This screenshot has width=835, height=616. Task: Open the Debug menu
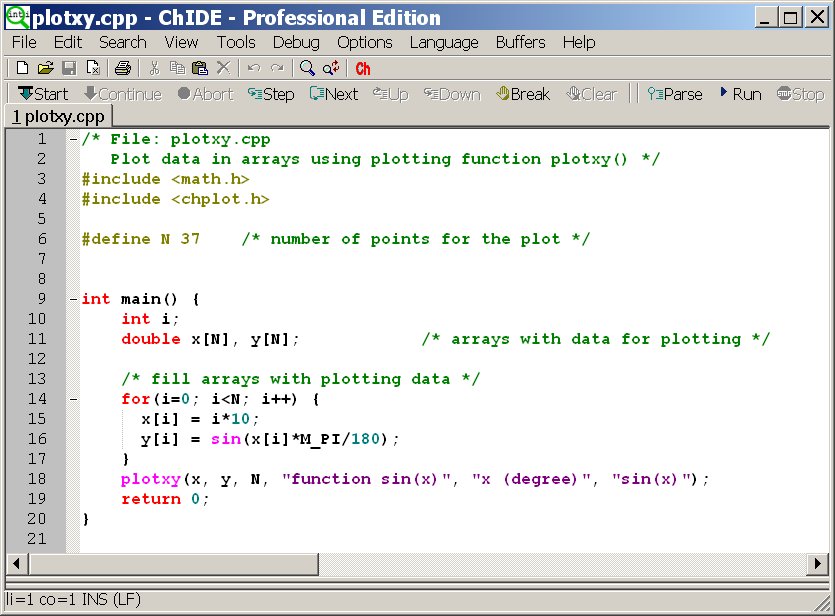(296, 42)
